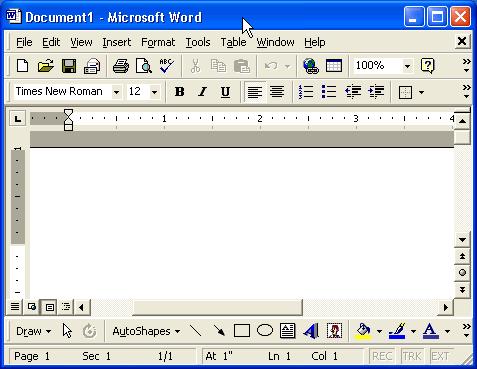Click Select Browse Object circle button
Screen dimensions: 477x369
pos(462,273)
